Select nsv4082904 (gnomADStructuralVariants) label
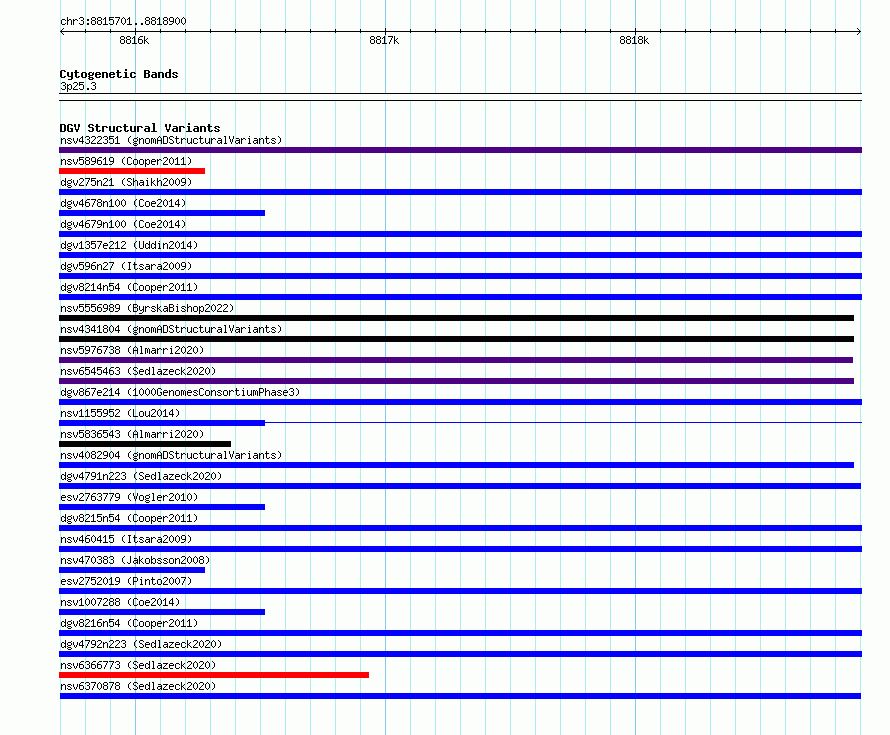 tap(171, 455)
